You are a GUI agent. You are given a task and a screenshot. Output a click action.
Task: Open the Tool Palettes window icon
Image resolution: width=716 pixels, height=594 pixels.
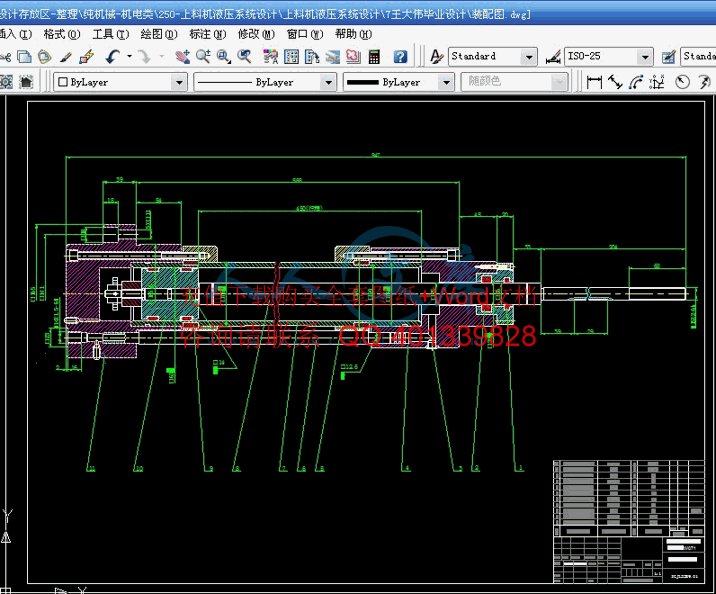pyautogui.click(x=312, y=57)
